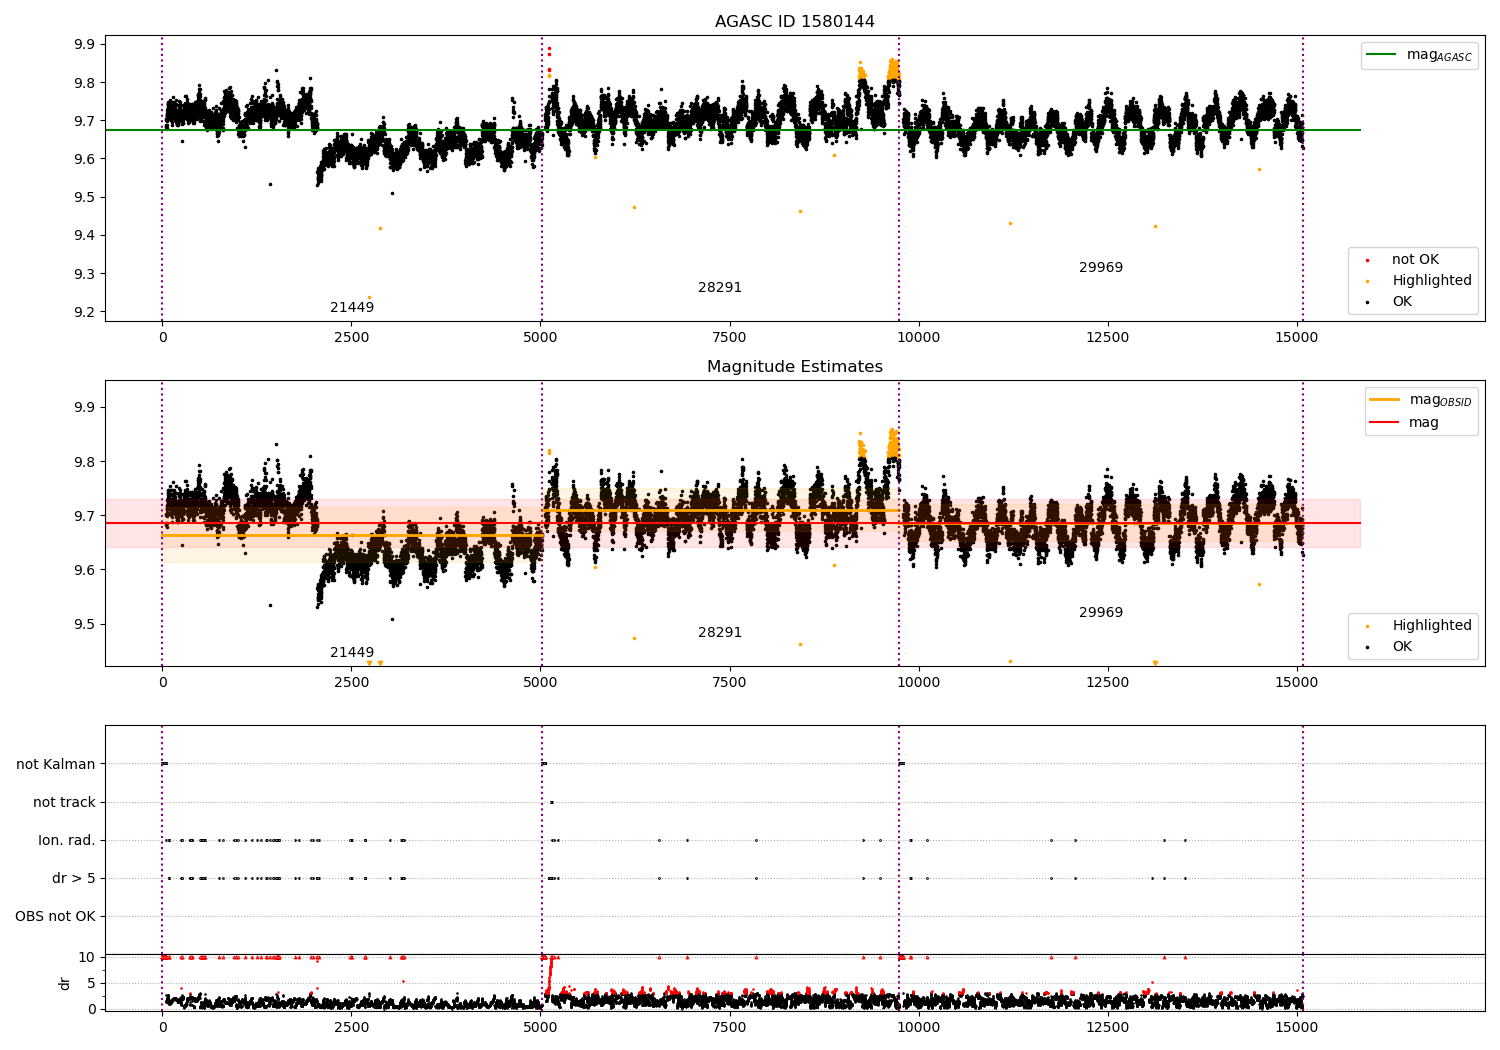This screenshot has height=1050, width=1500.
Task: Select the 'mag AGASC' legend label
Action: click(1439, 55)
